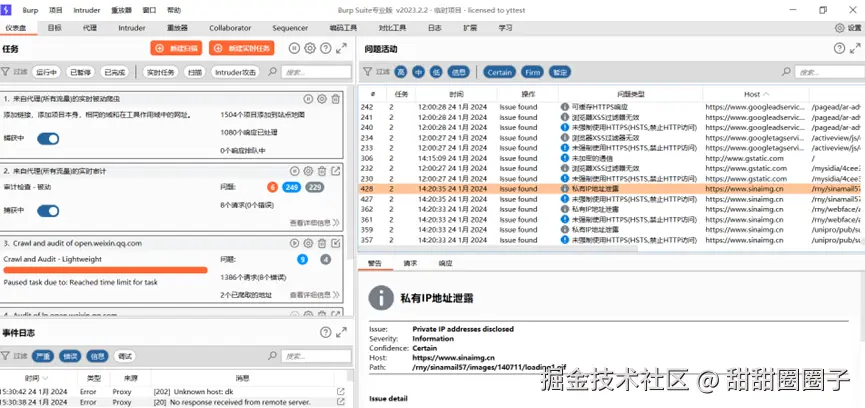Click the 249 issues badge in task 2

[292, 187]
